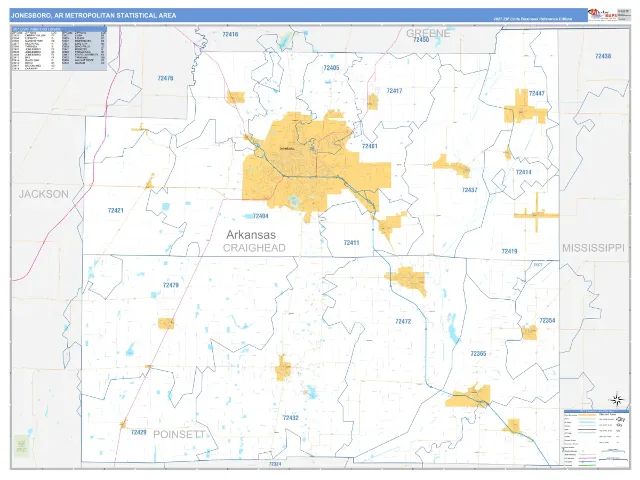Select ZIP code label 72432

[x=291, y=418]
